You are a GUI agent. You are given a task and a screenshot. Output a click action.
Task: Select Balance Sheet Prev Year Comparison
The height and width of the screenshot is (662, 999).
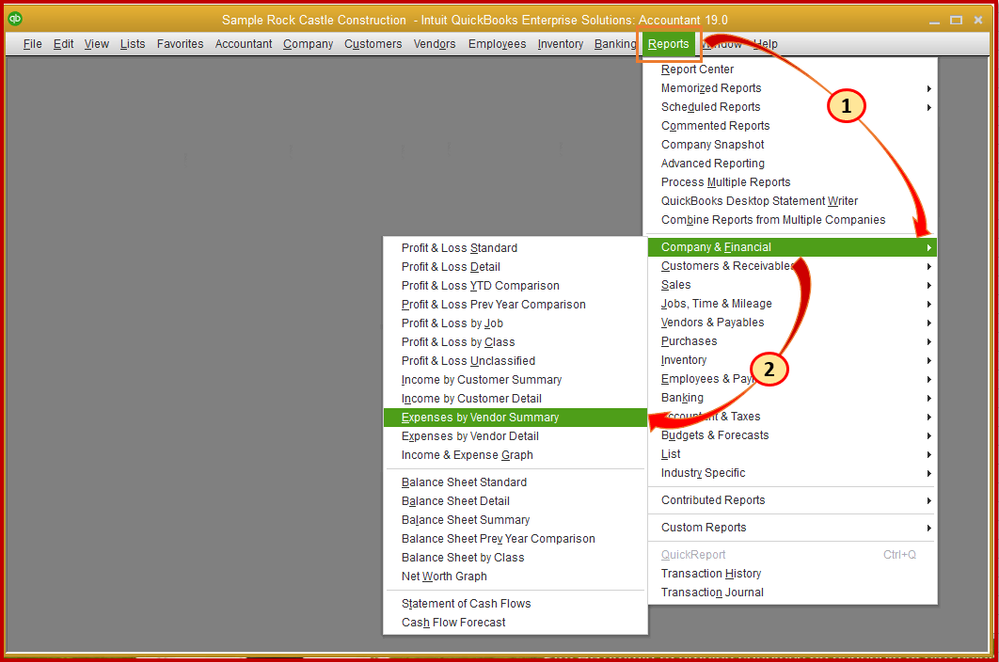point(515,539)
